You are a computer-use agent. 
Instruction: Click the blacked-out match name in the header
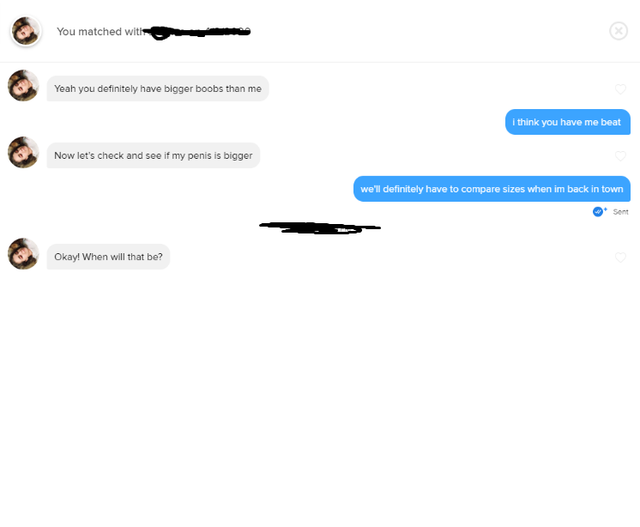click(198, 32)
